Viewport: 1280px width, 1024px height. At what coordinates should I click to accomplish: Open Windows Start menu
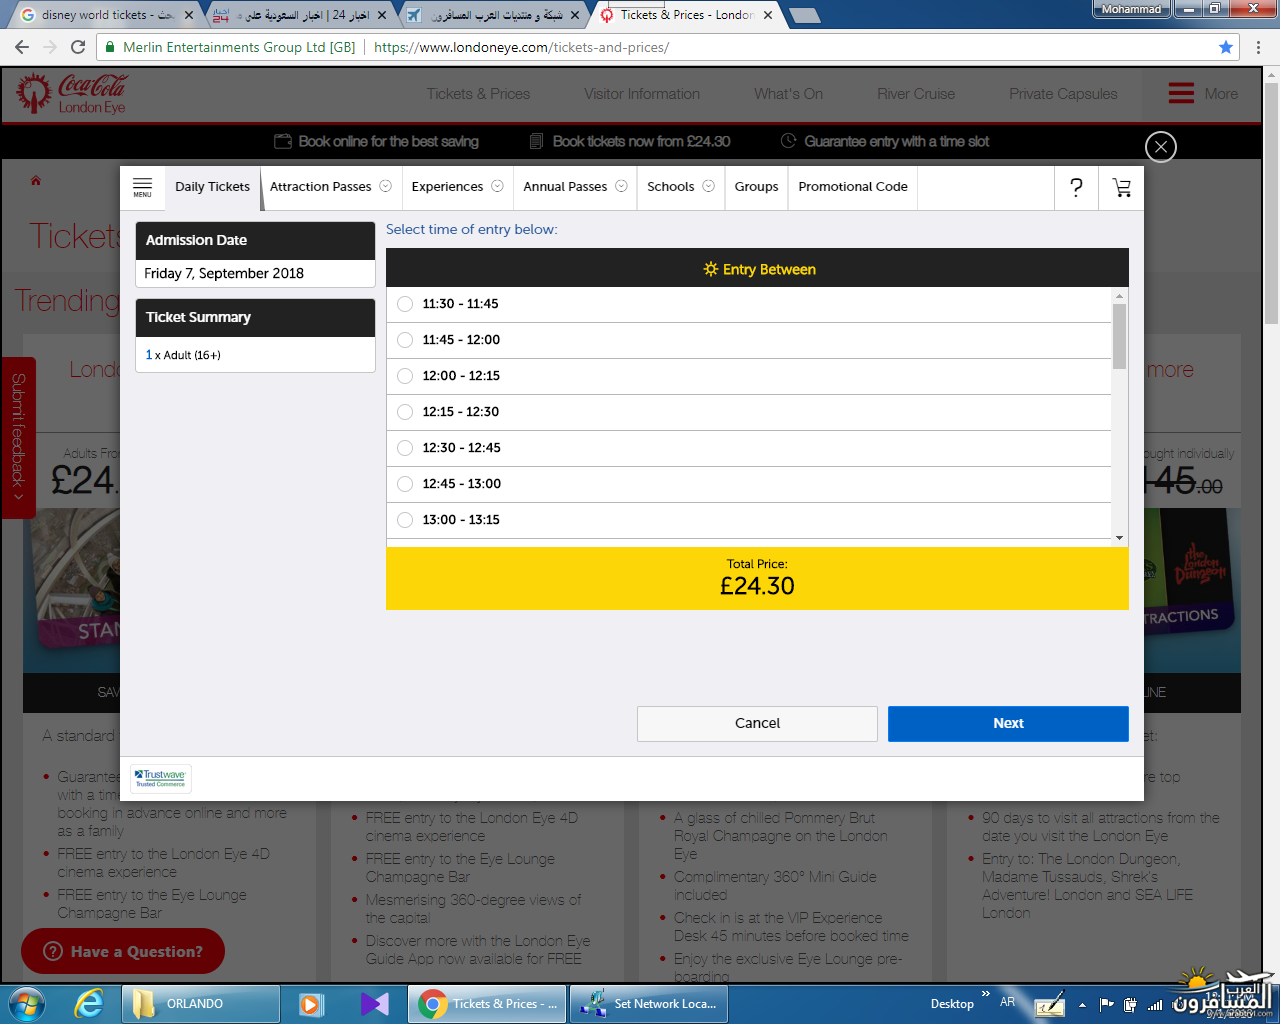(27, 1003)
